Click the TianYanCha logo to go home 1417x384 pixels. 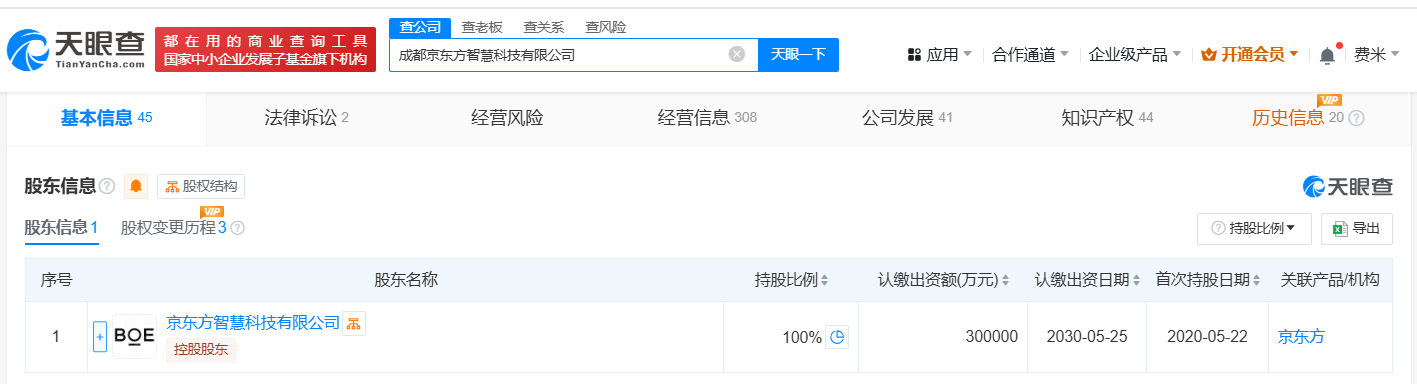[76, 49]
